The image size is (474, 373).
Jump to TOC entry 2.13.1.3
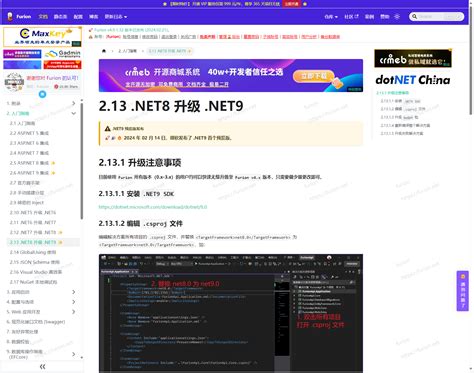pyautogui.click(x=399, y=117)
